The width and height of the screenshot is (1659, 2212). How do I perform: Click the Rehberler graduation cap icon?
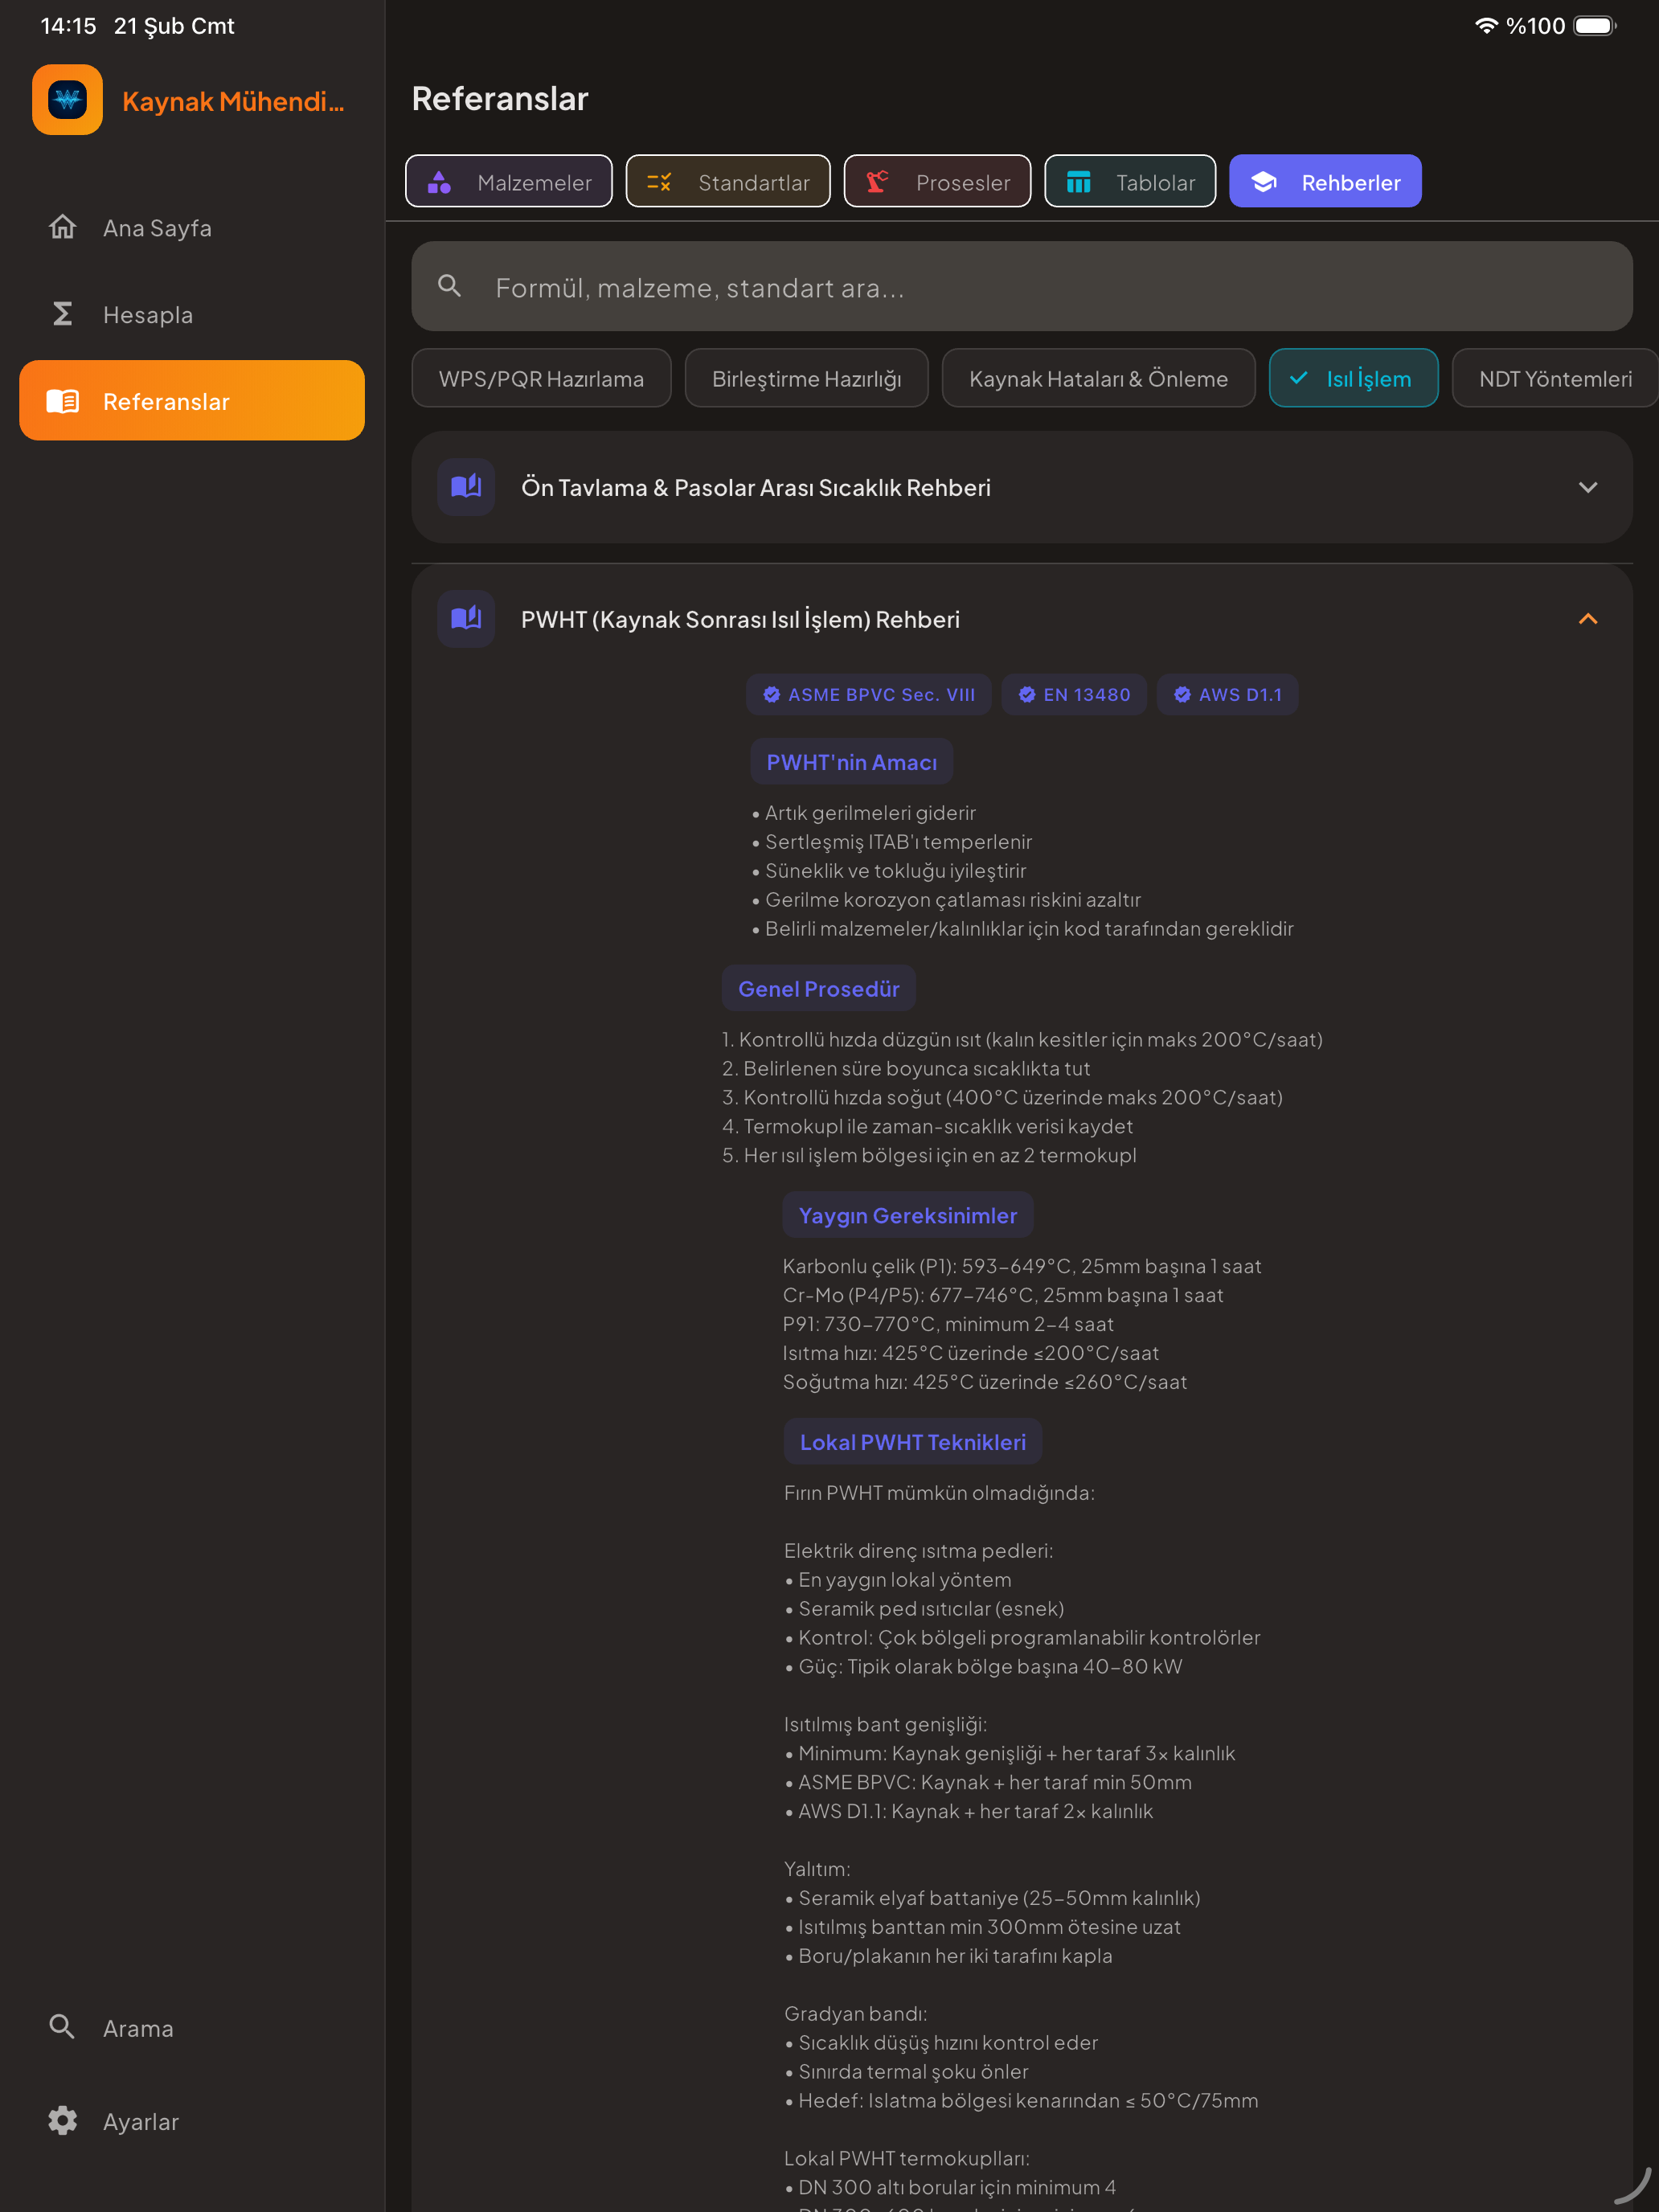(1264, 182)
